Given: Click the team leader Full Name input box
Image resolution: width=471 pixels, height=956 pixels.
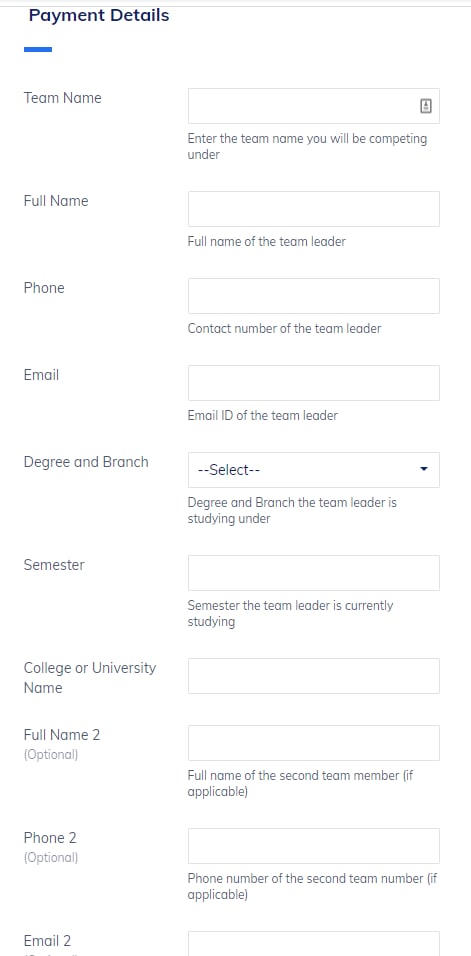Looking at the screenshot, I should 314,209.
